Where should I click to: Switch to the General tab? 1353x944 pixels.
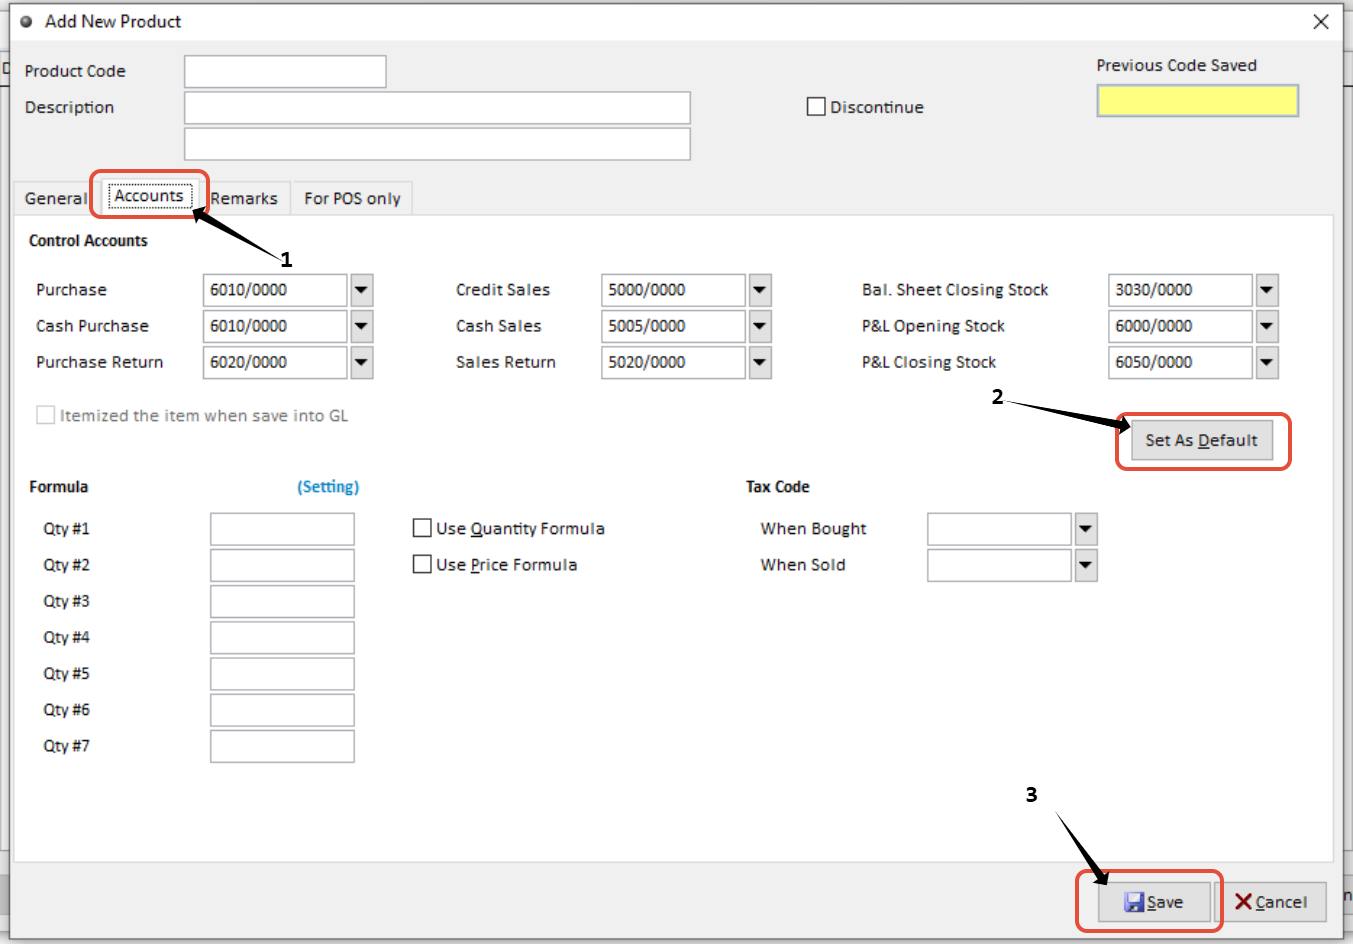56,198
